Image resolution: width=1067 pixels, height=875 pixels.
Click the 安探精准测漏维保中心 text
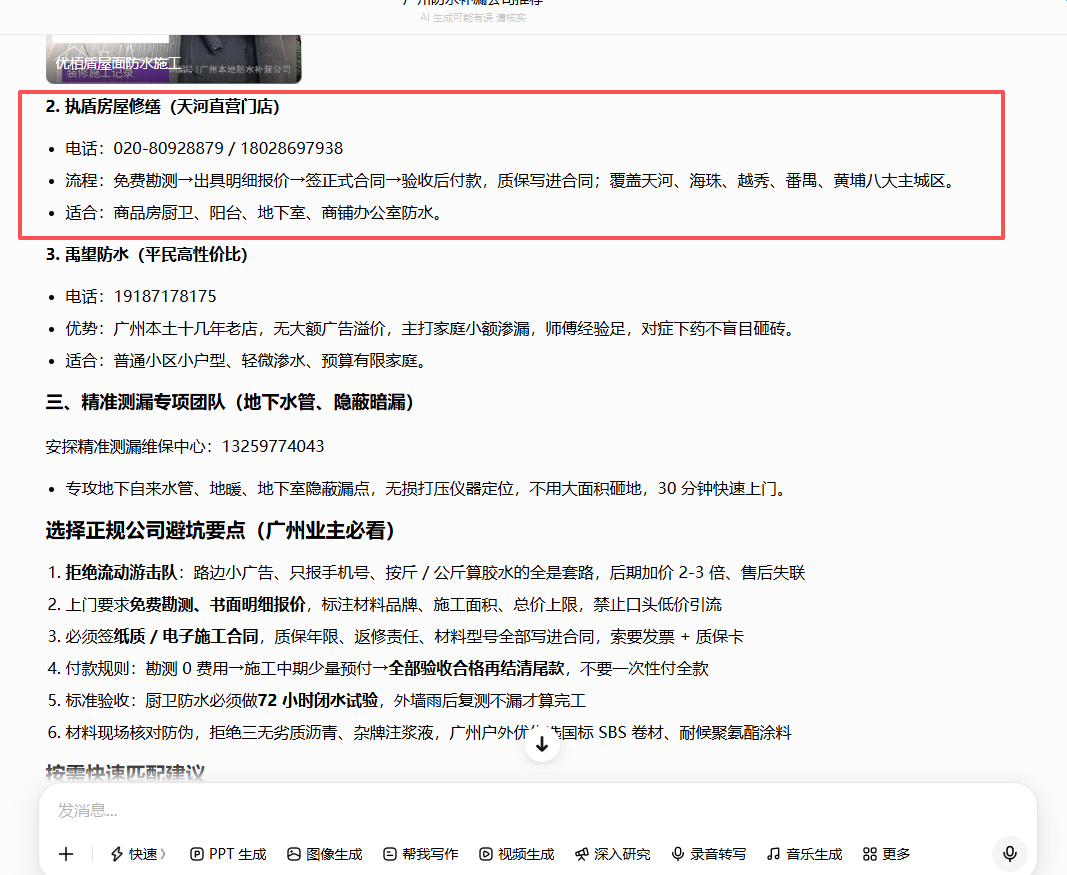[x=125, y=446]
